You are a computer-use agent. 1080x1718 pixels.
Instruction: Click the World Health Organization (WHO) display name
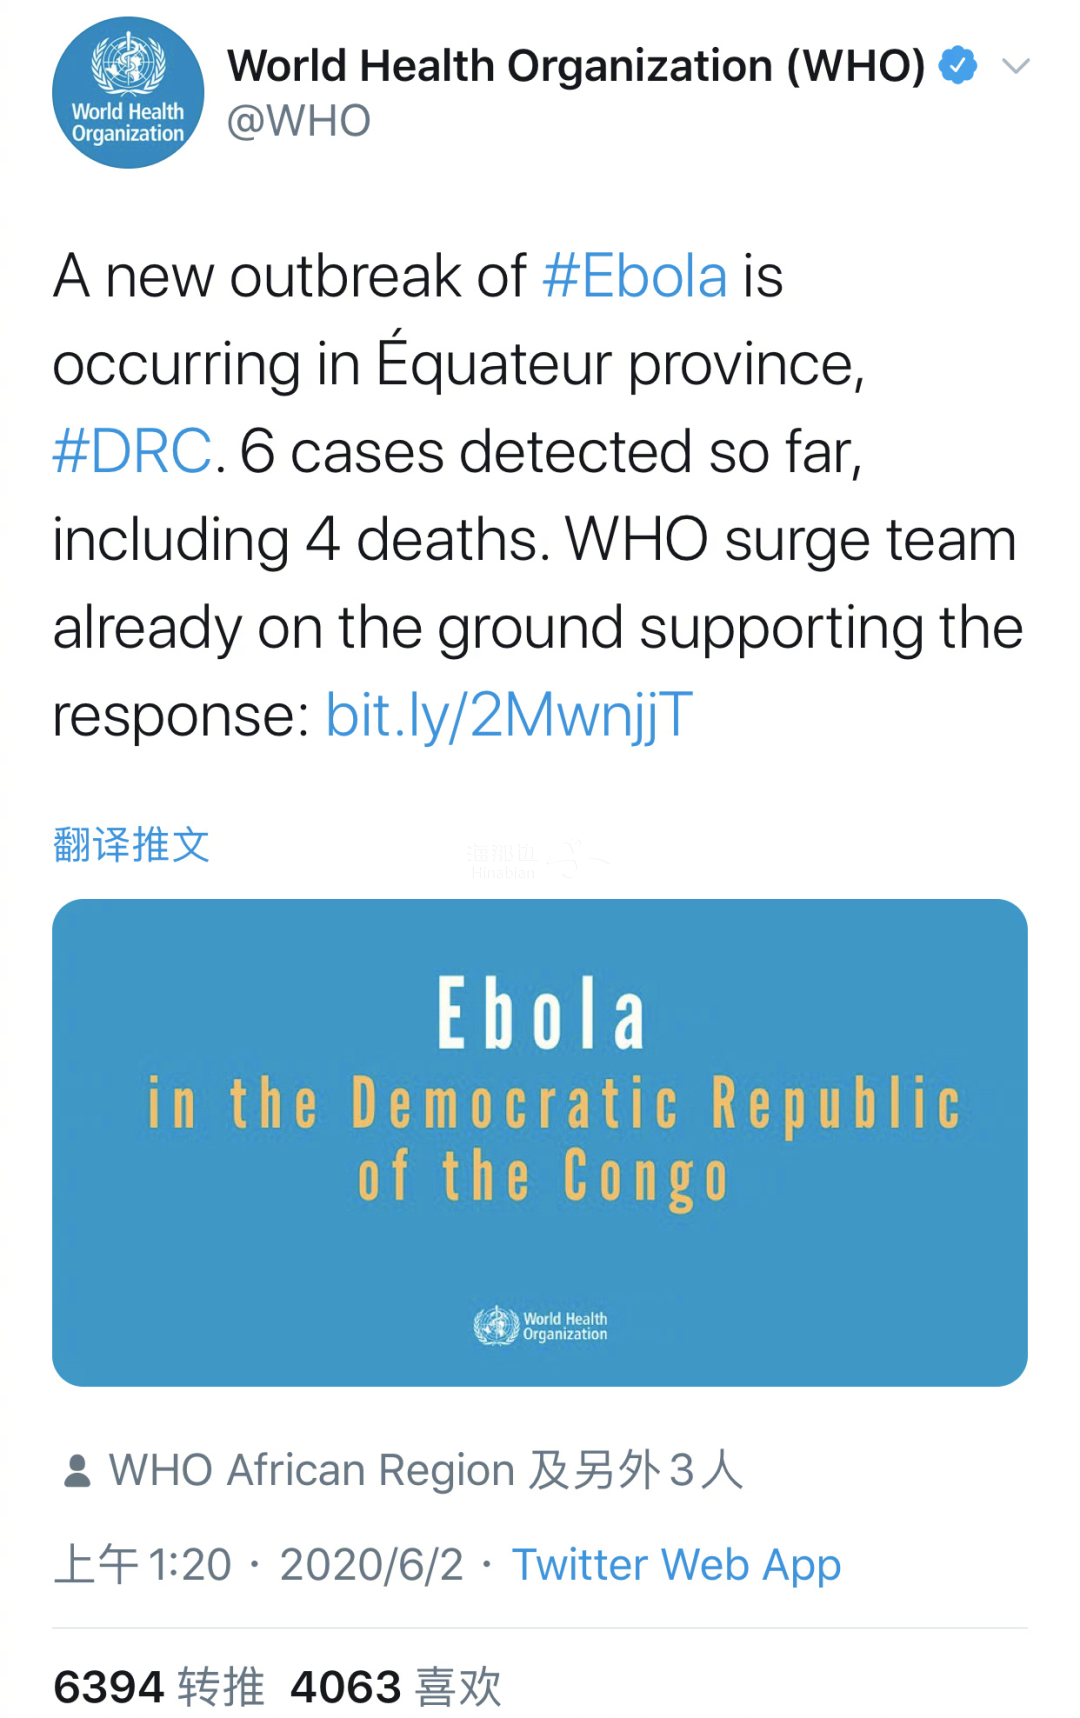(x=576, y=66)
